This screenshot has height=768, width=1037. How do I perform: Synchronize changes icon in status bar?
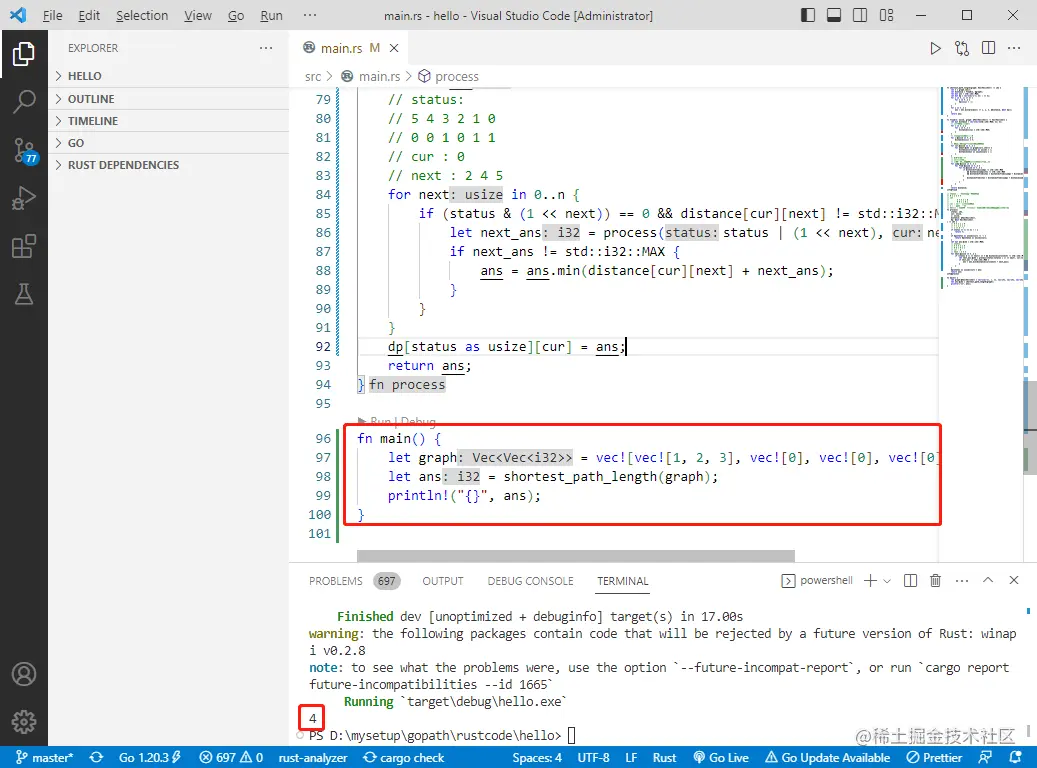point(96,757)
